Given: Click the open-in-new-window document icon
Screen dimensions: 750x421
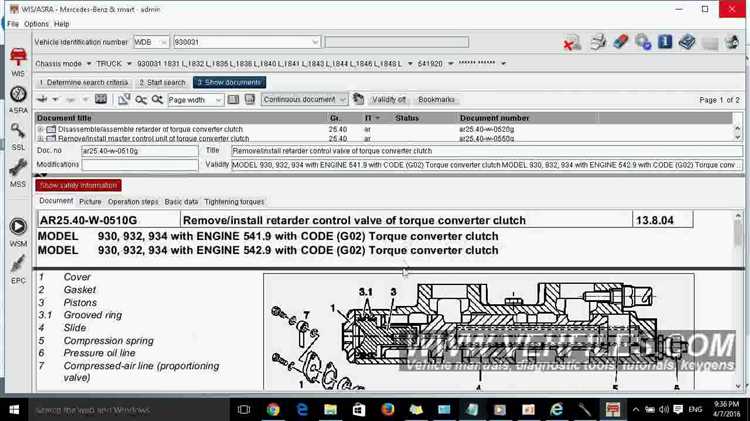Looking at the screenshot, I should (124, 99).
